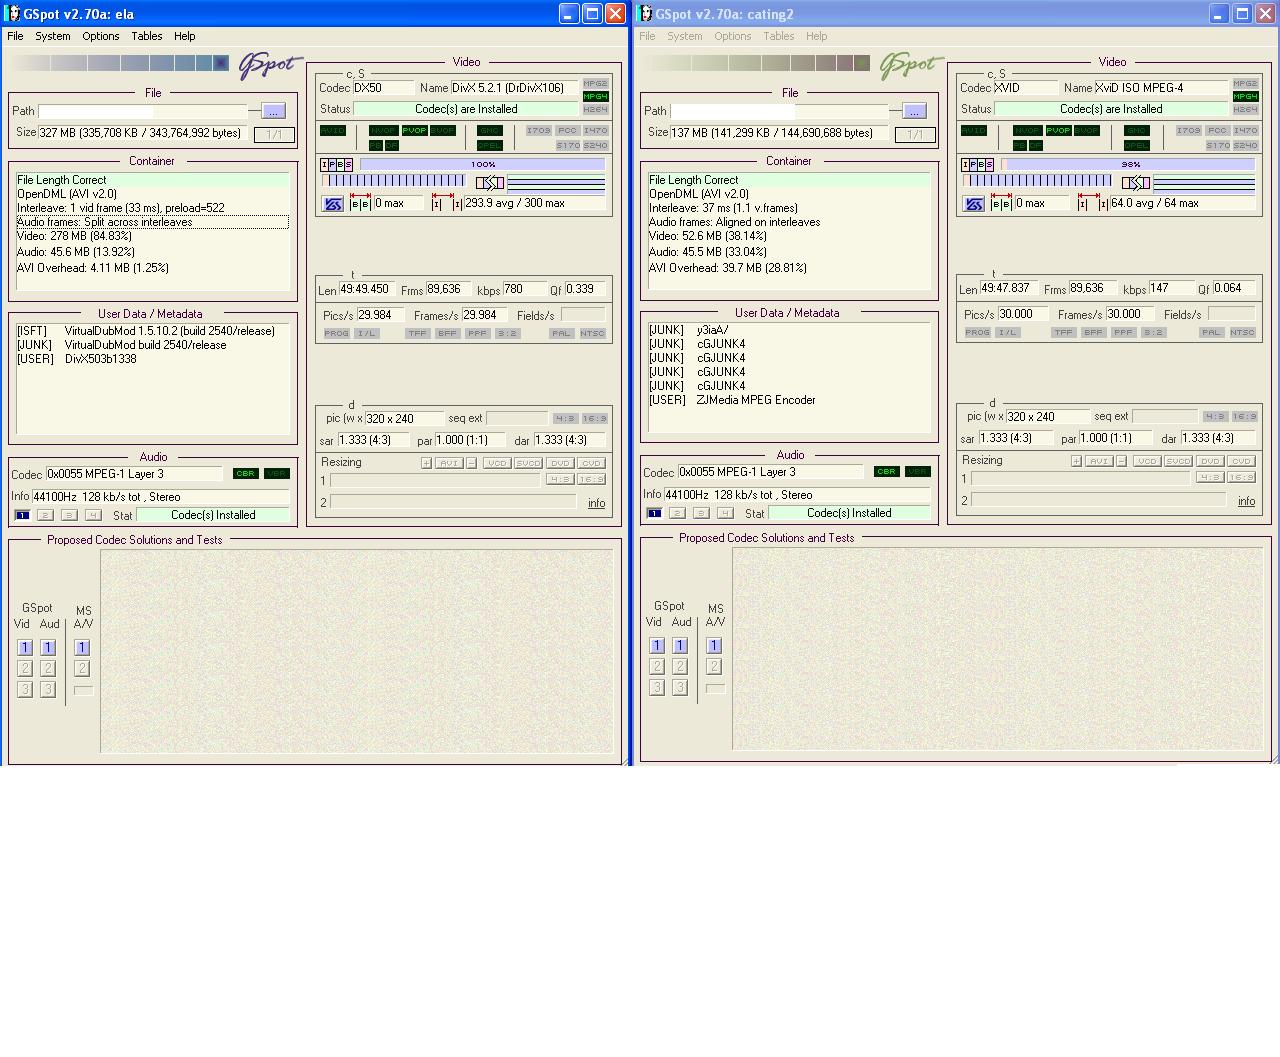This screenshot has height=1057, width=1280.
Task: Select audio stream 3 in the cating2 window
Action: (x=701, y=514)
